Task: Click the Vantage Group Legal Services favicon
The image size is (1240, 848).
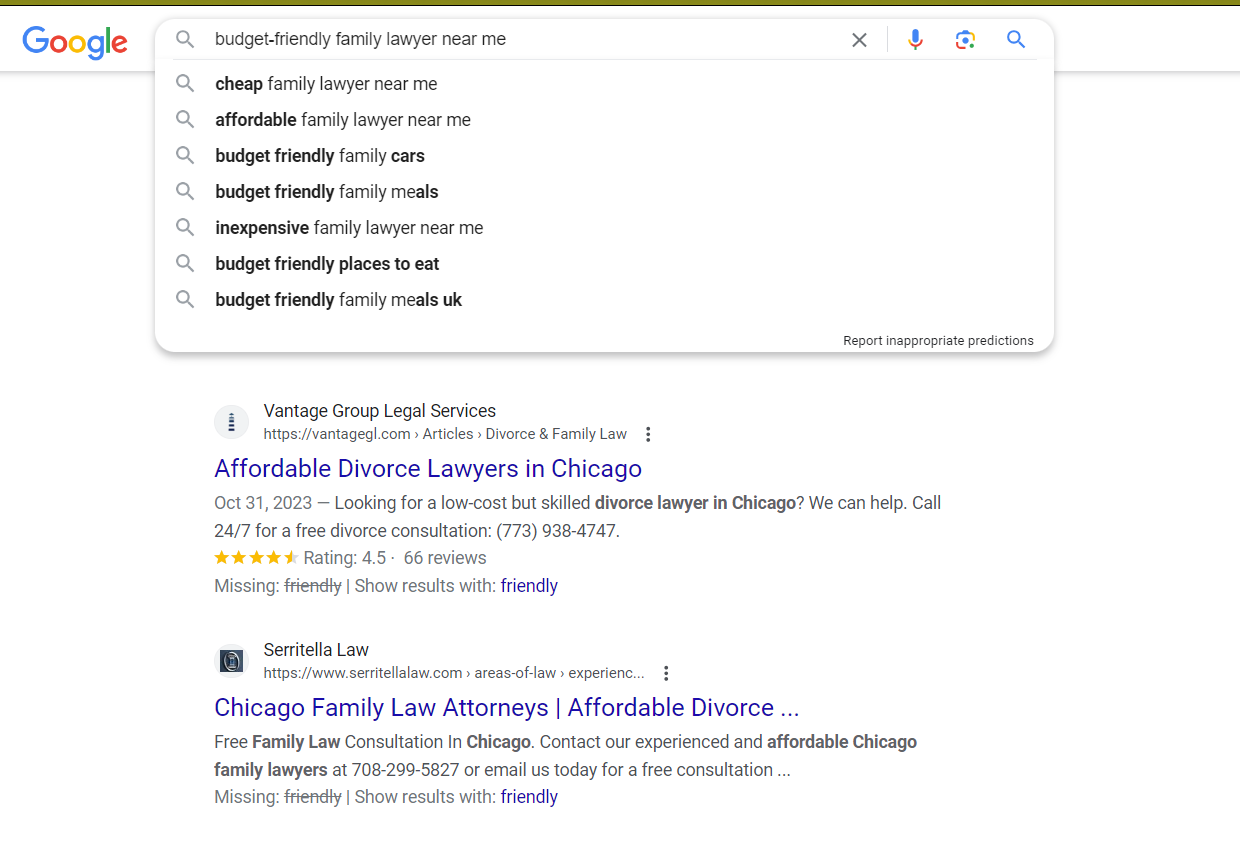Action: (x=231, y=421)
